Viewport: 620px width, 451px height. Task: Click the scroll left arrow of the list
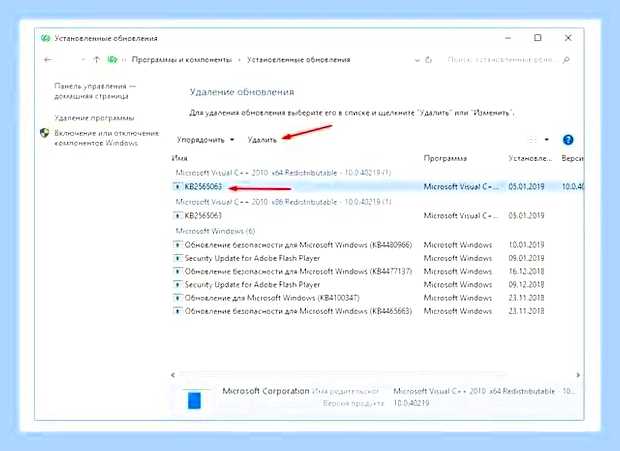pyautogui.click(x=173, y=375)
